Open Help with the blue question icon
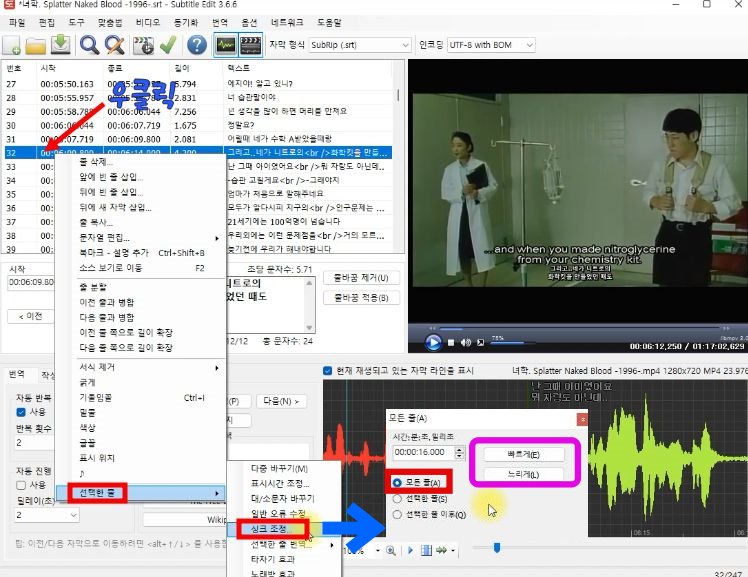748x577 pixels. tap(197, 45)
